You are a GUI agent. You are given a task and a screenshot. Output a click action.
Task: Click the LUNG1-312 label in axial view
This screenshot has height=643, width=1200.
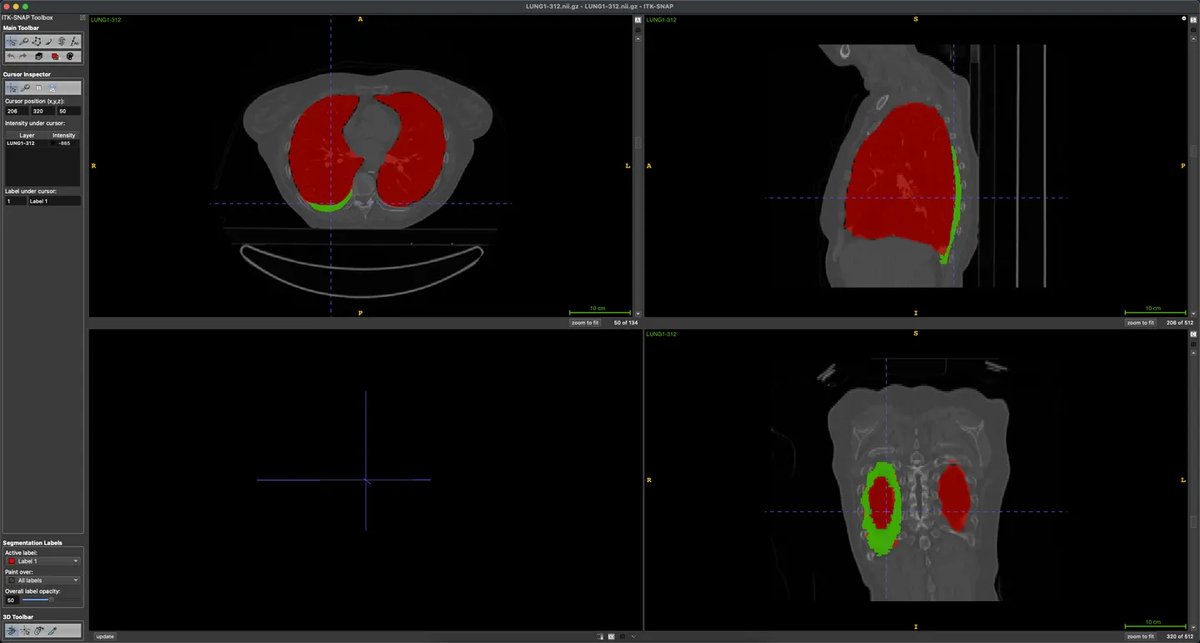[106, 19]
